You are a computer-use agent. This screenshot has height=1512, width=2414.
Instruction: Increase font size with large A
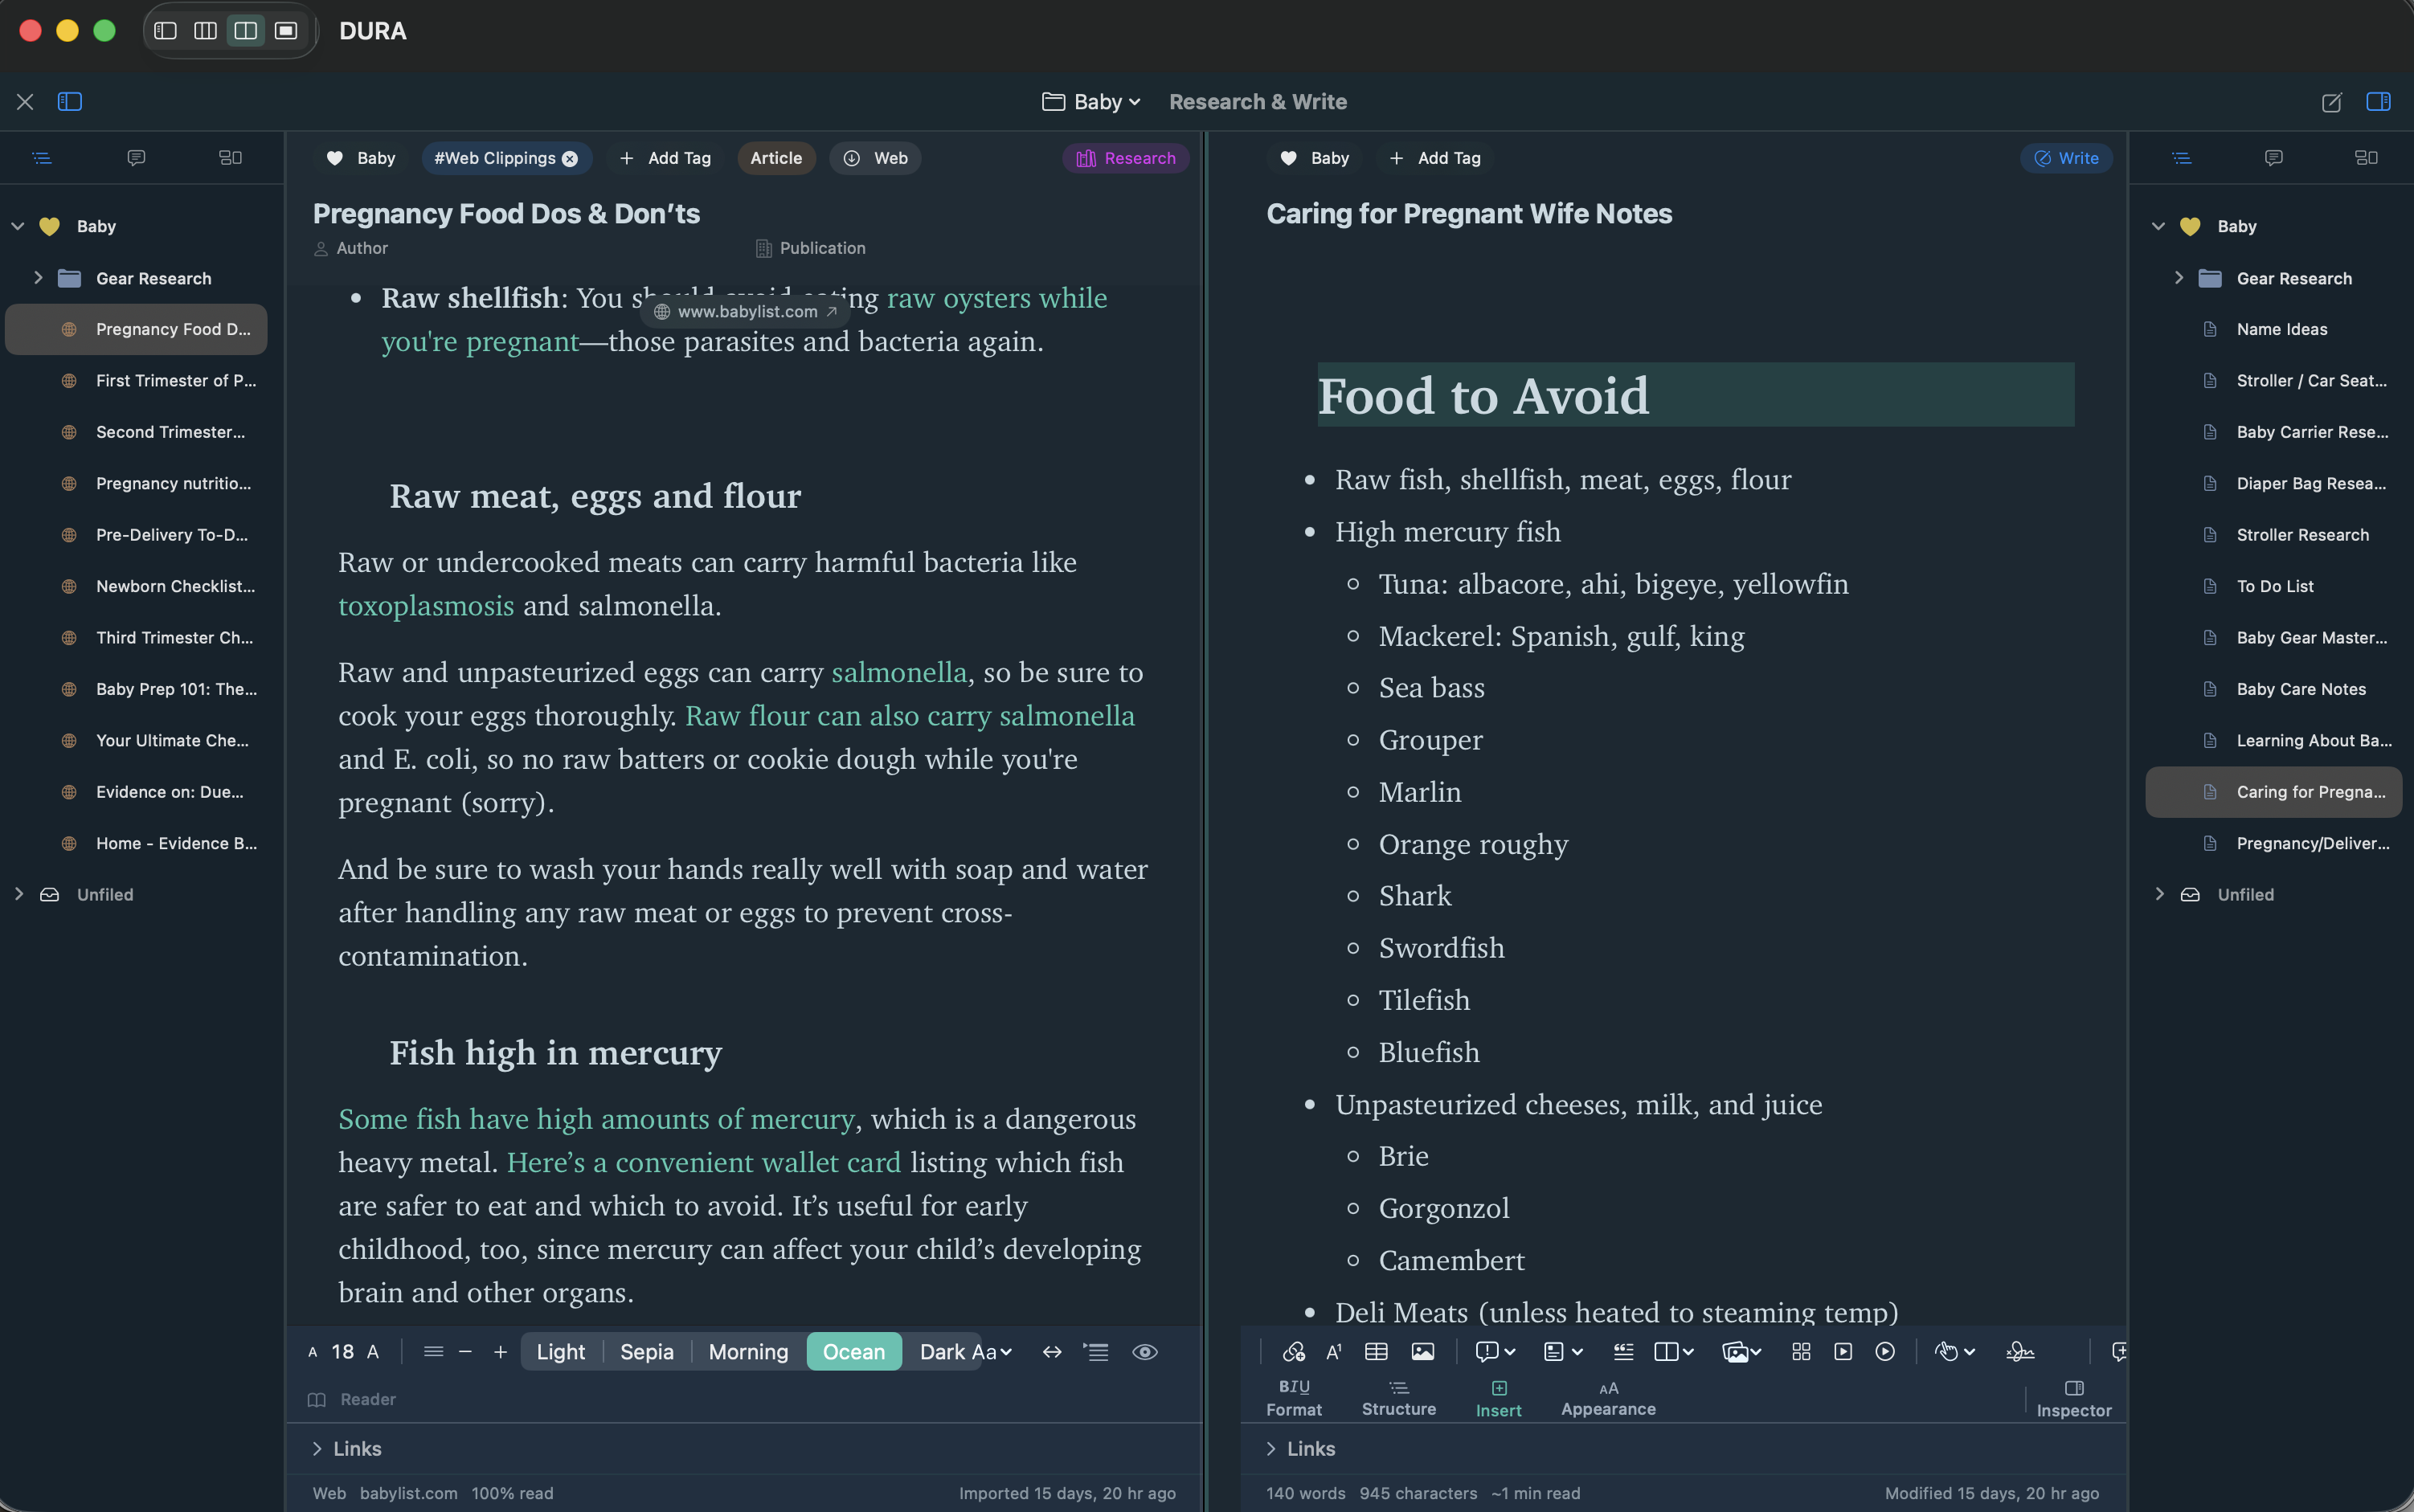(373, 1352)
